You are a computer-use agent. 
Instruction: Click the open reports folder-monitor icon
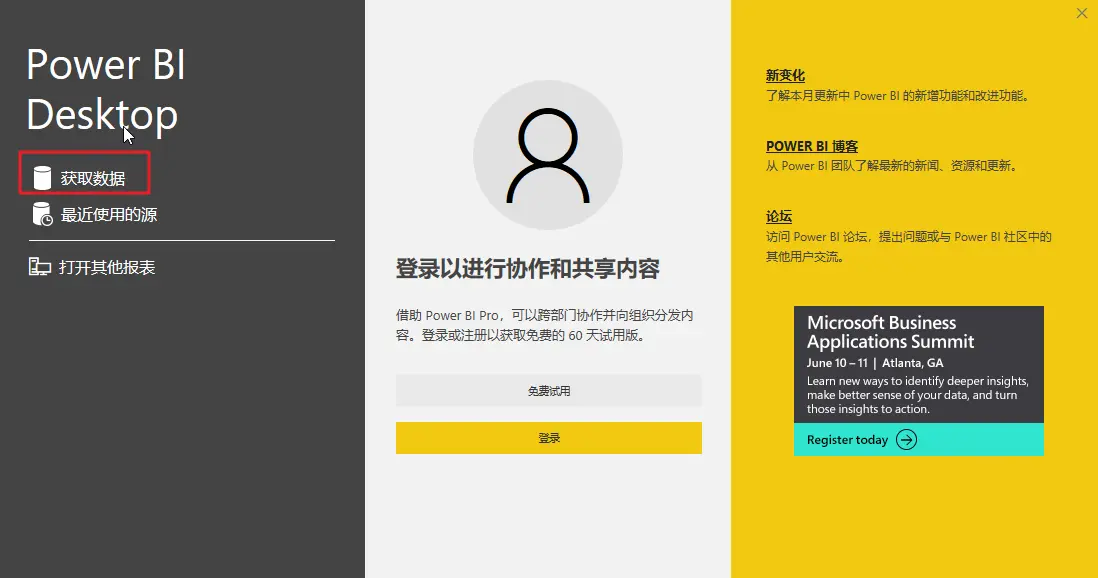(40, 267)
